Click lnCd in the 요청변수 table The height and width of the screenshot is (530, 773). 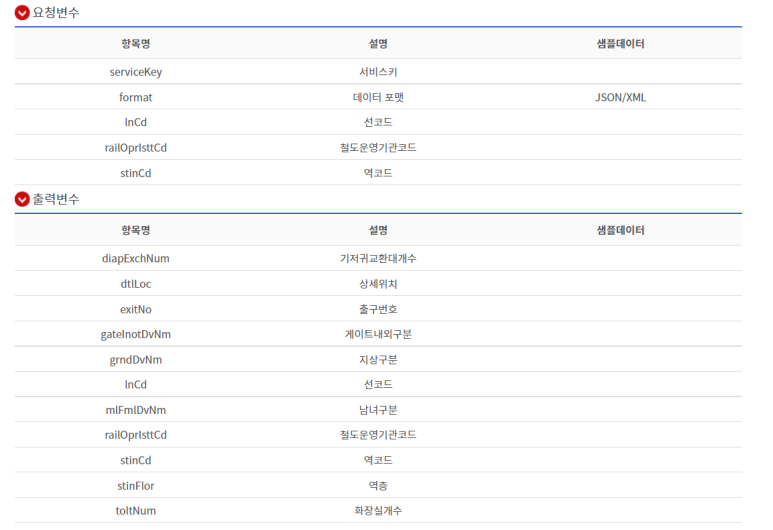tap(136, 122)
